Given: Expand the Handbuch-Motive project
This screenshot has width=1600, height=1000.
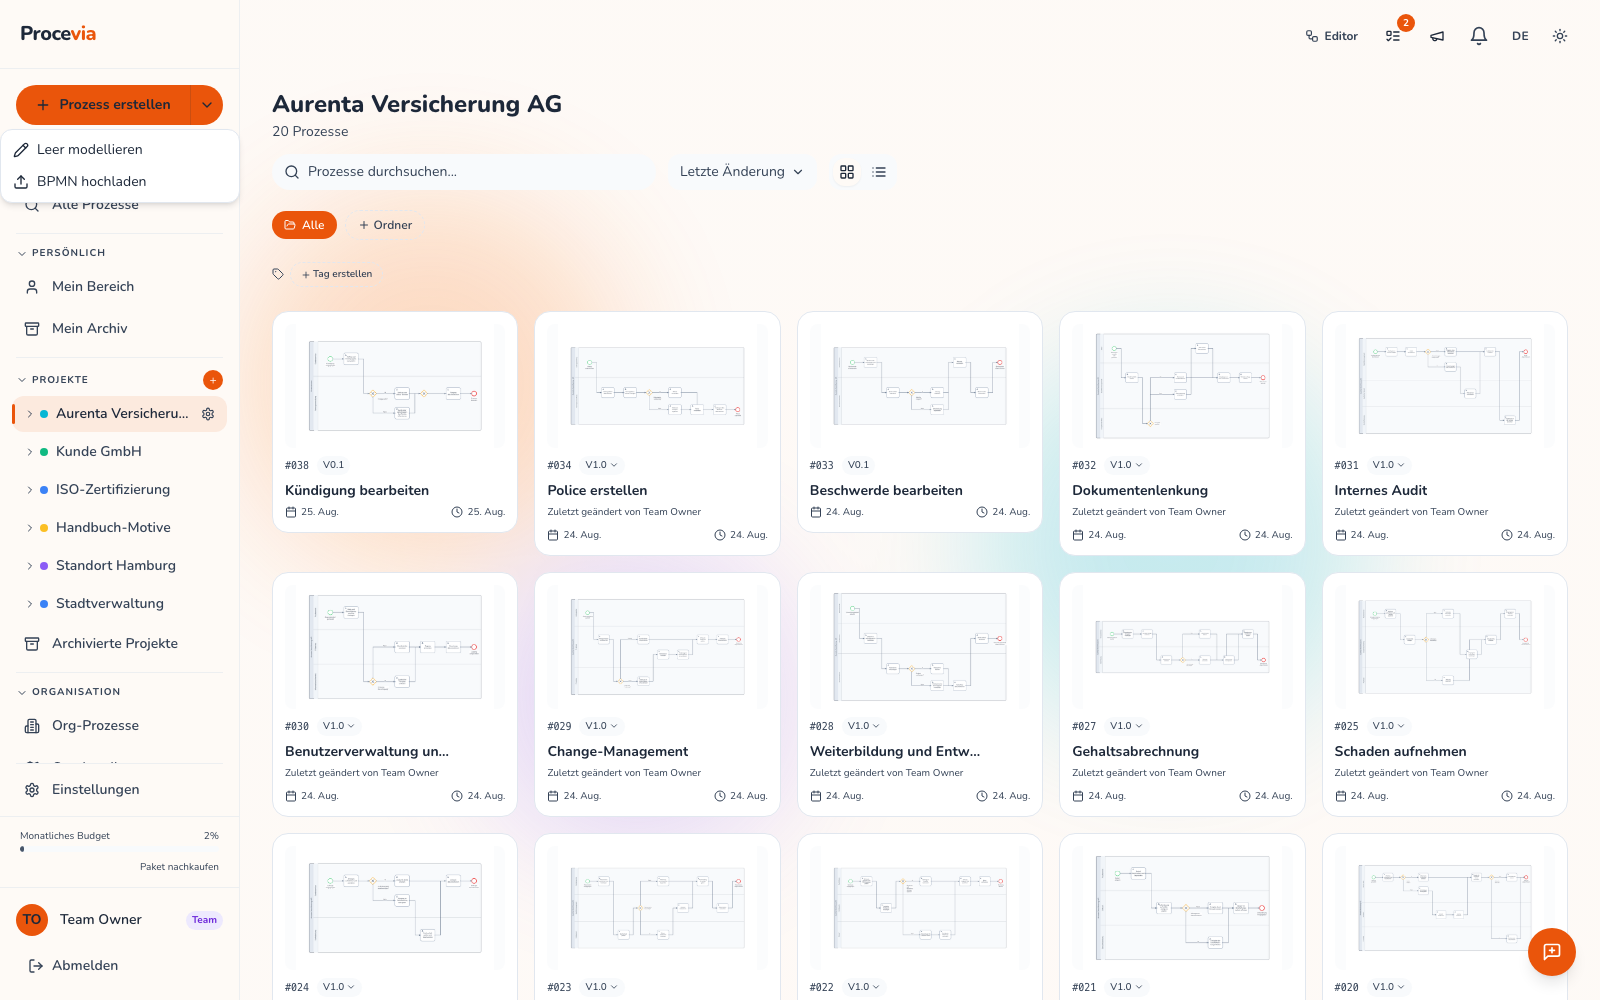Looking at the screenshot, I should coord(30,528).
